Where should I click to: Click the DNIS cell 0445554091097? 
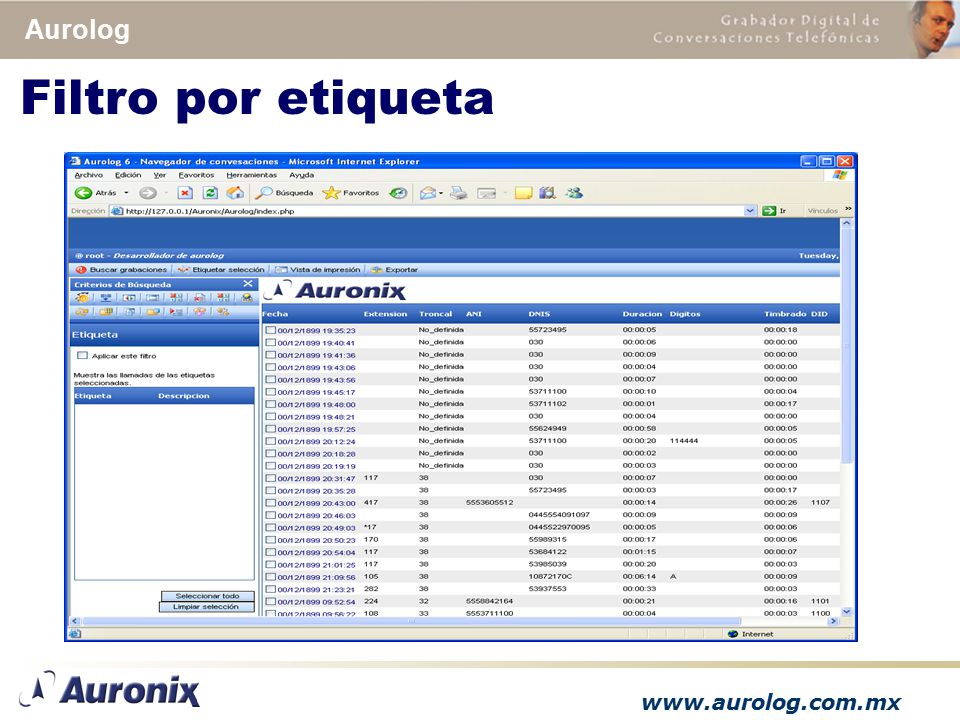tap(559, 515)
